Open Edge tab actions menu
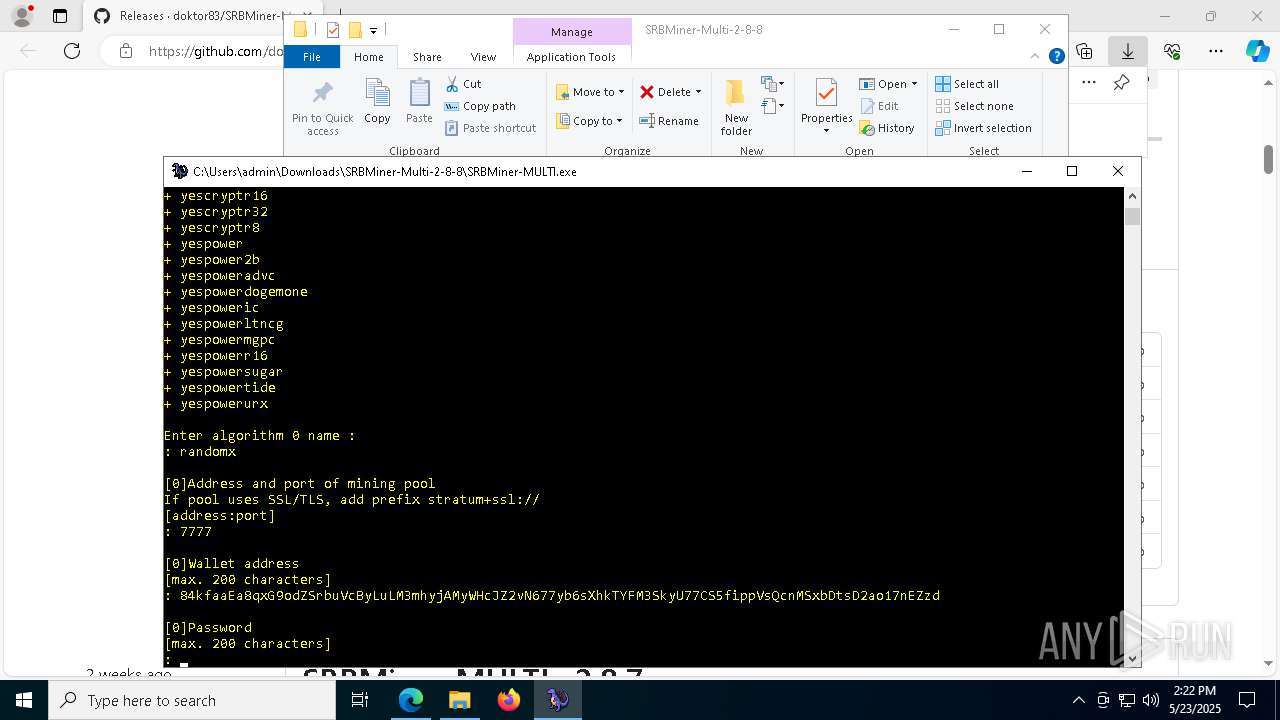The height and width of the screenshot is (720, 1280). (x=60, y=16)
